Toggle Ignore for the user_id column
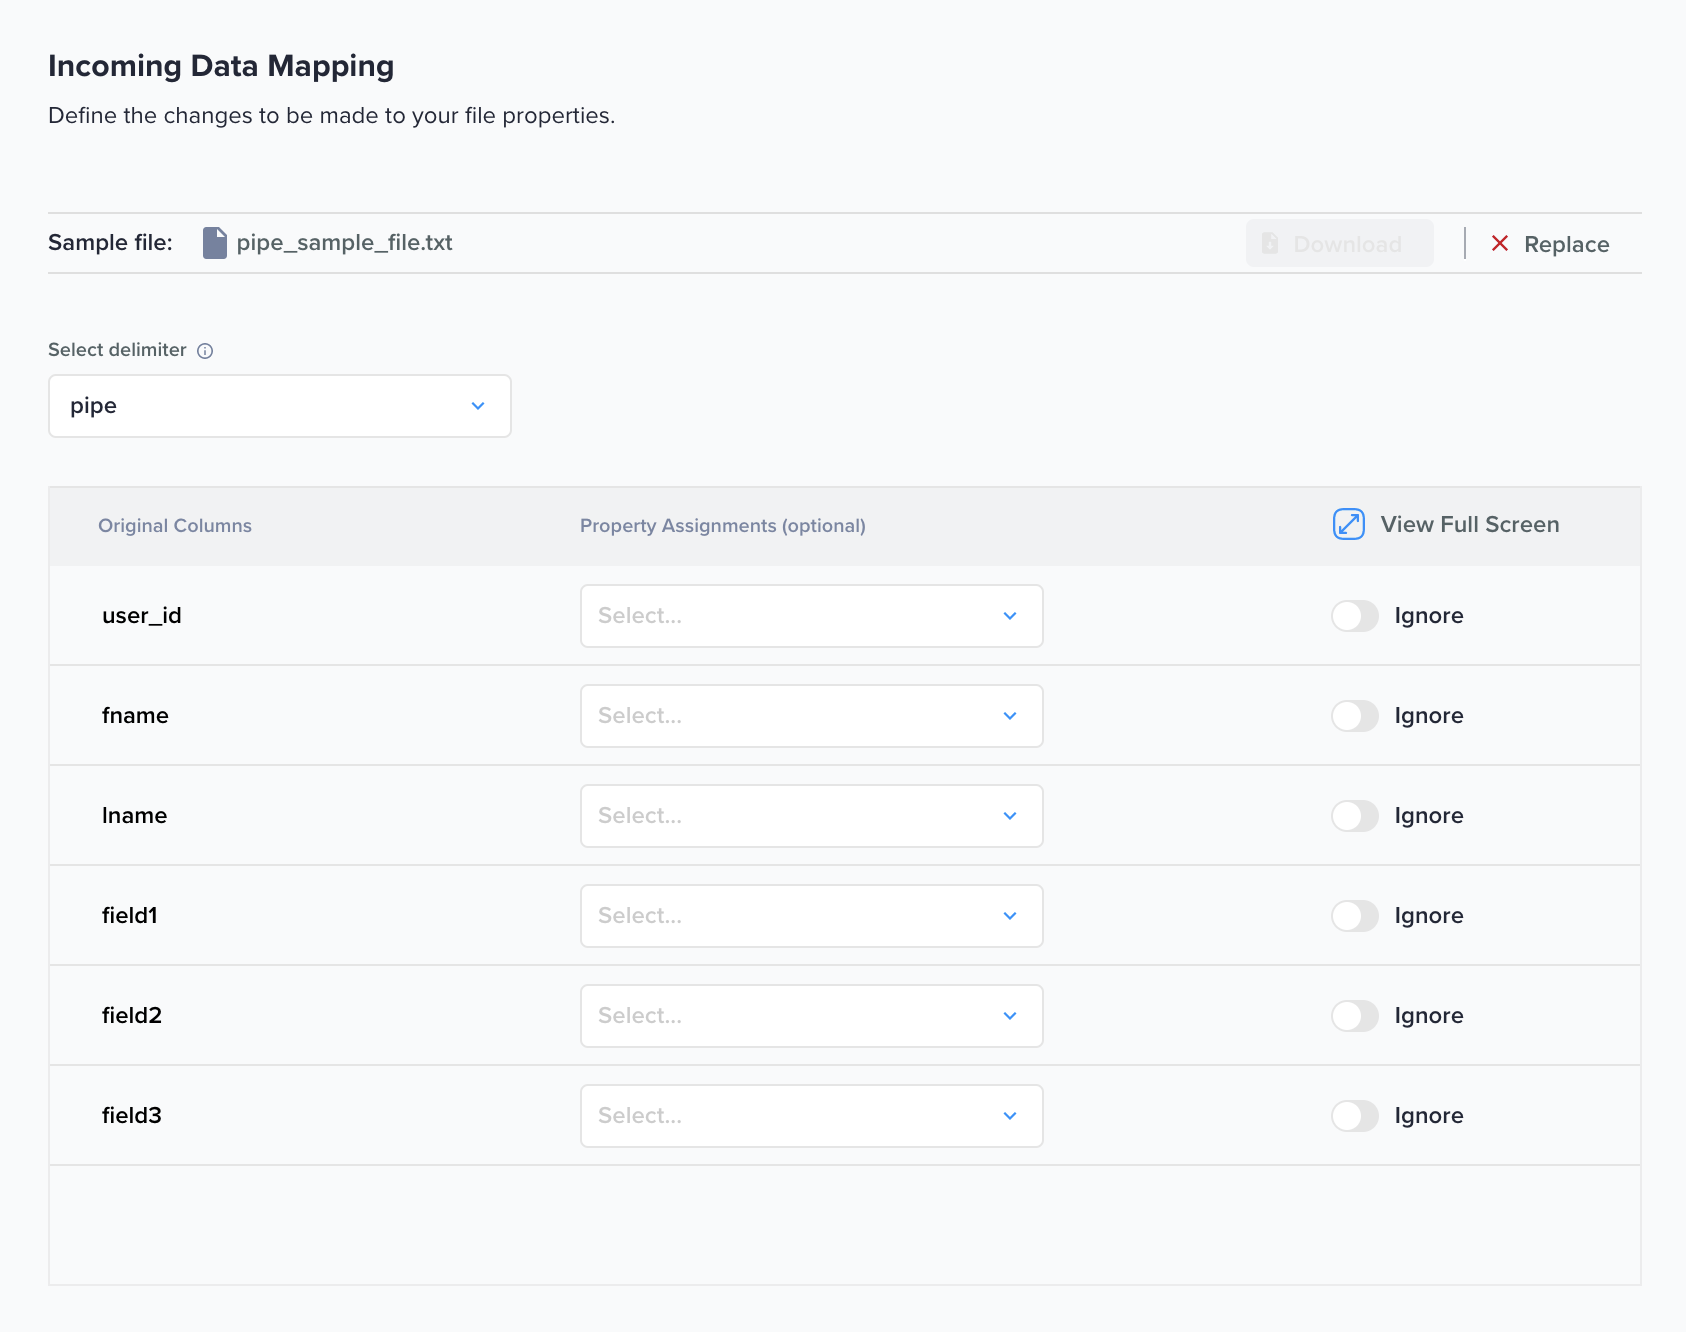Screen dimensions: 1686x1332 pos(1354,616)
